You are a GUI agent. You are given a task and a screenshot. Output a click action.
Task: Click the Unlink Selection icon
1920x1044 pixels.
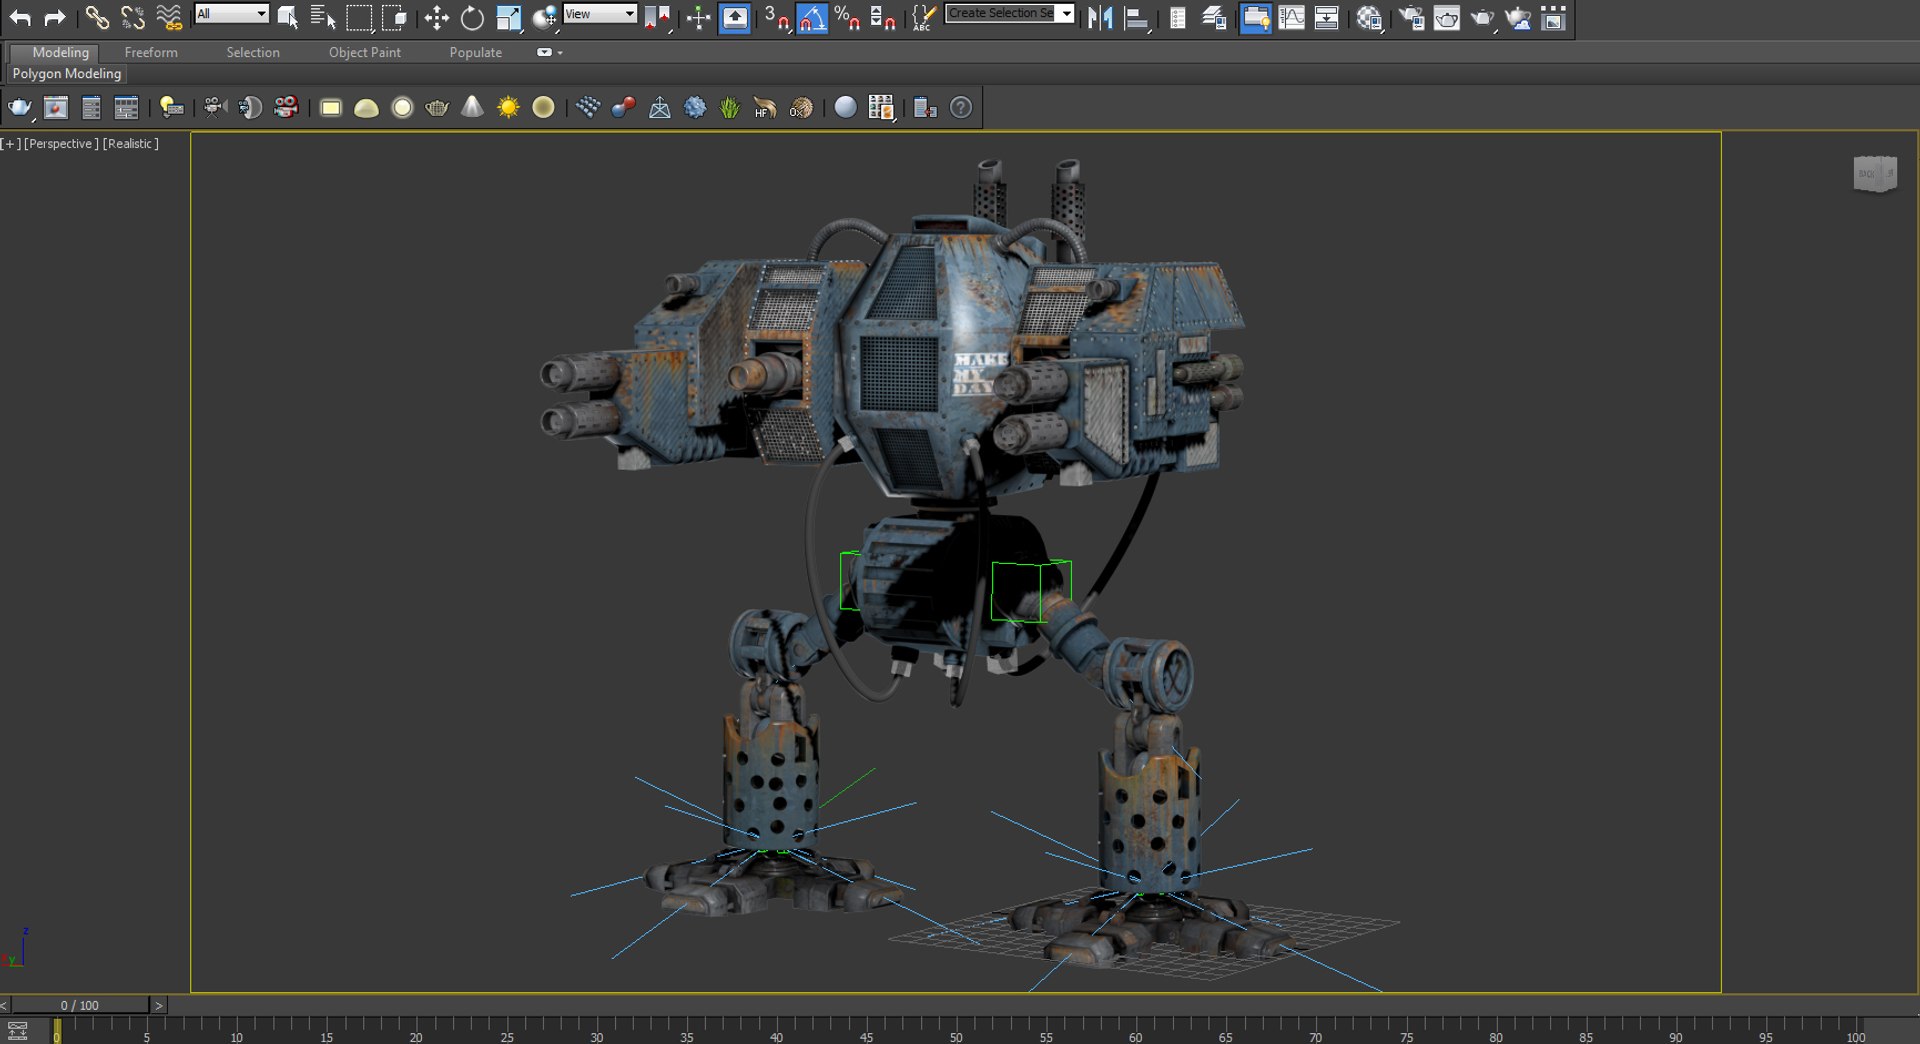click(132, 17)
